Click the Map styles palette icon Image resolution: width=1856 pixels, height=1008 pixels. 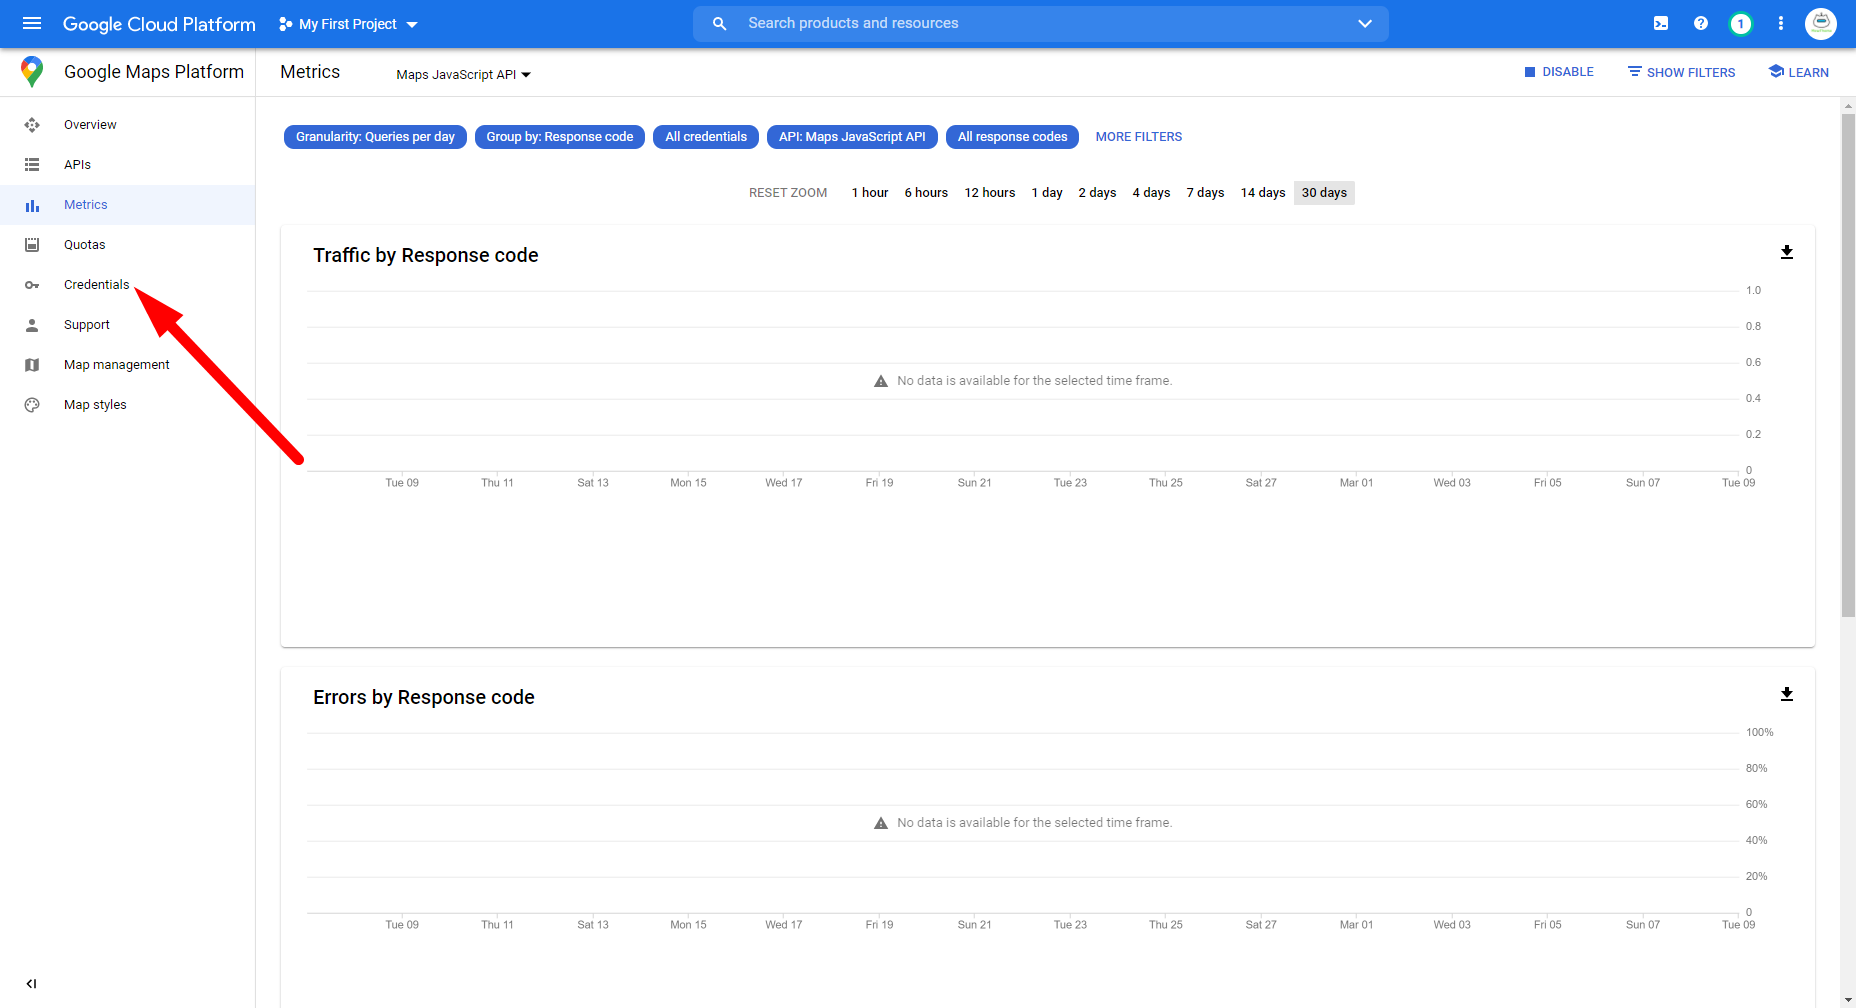(x=32, y=405)
